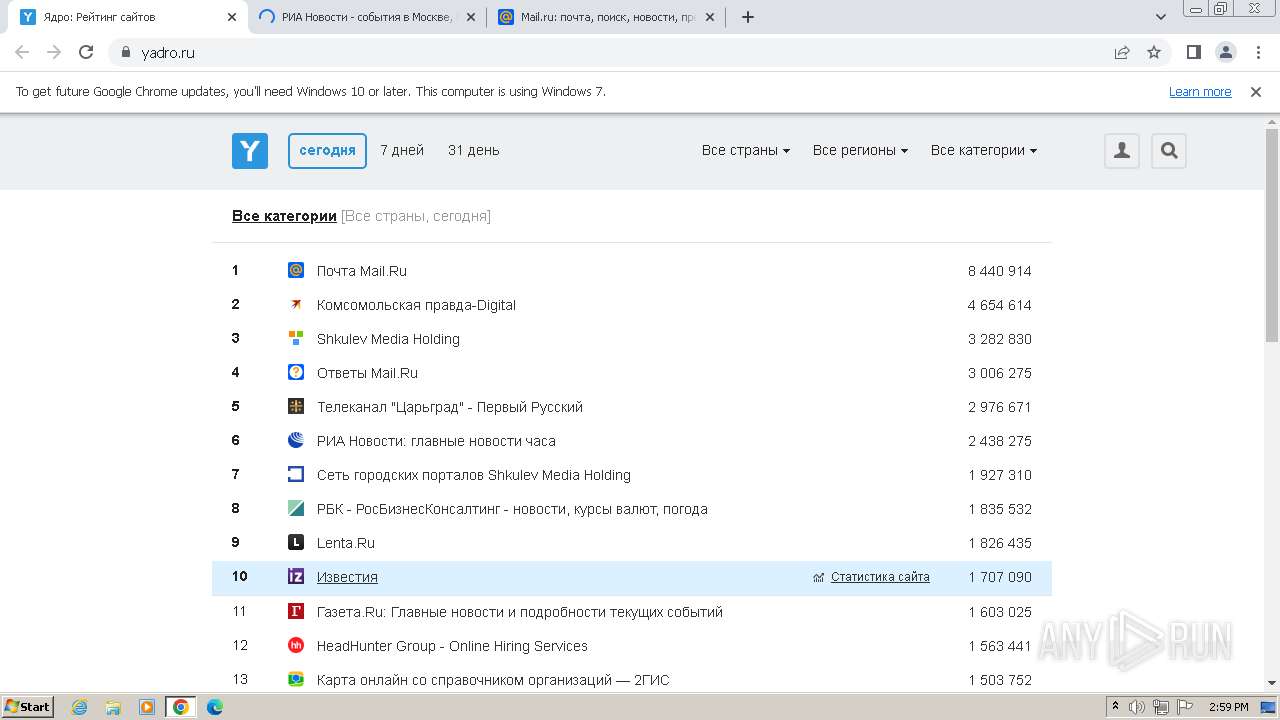Viewport: 1280px width, 720px height.
Task: Click the volume icon in the system tray
Action: (x=1137, y=707)
